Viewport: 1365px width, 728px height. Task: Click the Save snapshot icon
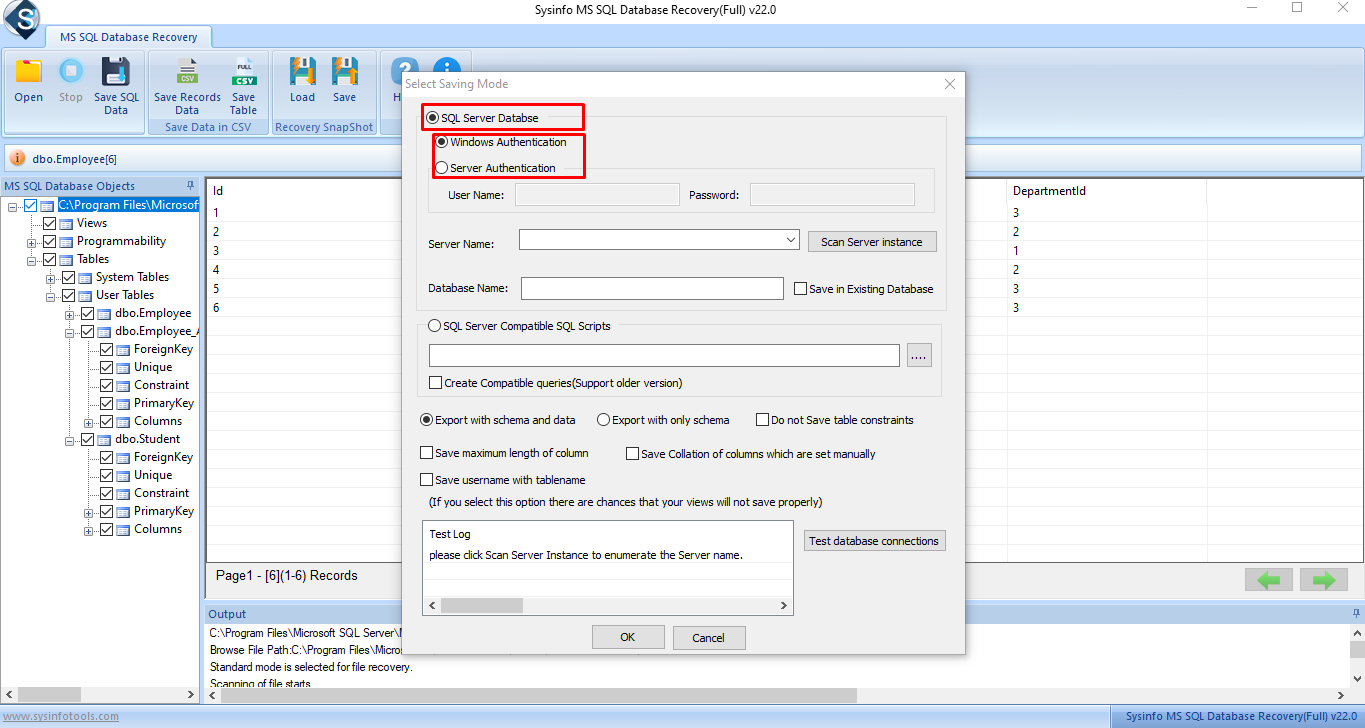click(x=345, y=72)
